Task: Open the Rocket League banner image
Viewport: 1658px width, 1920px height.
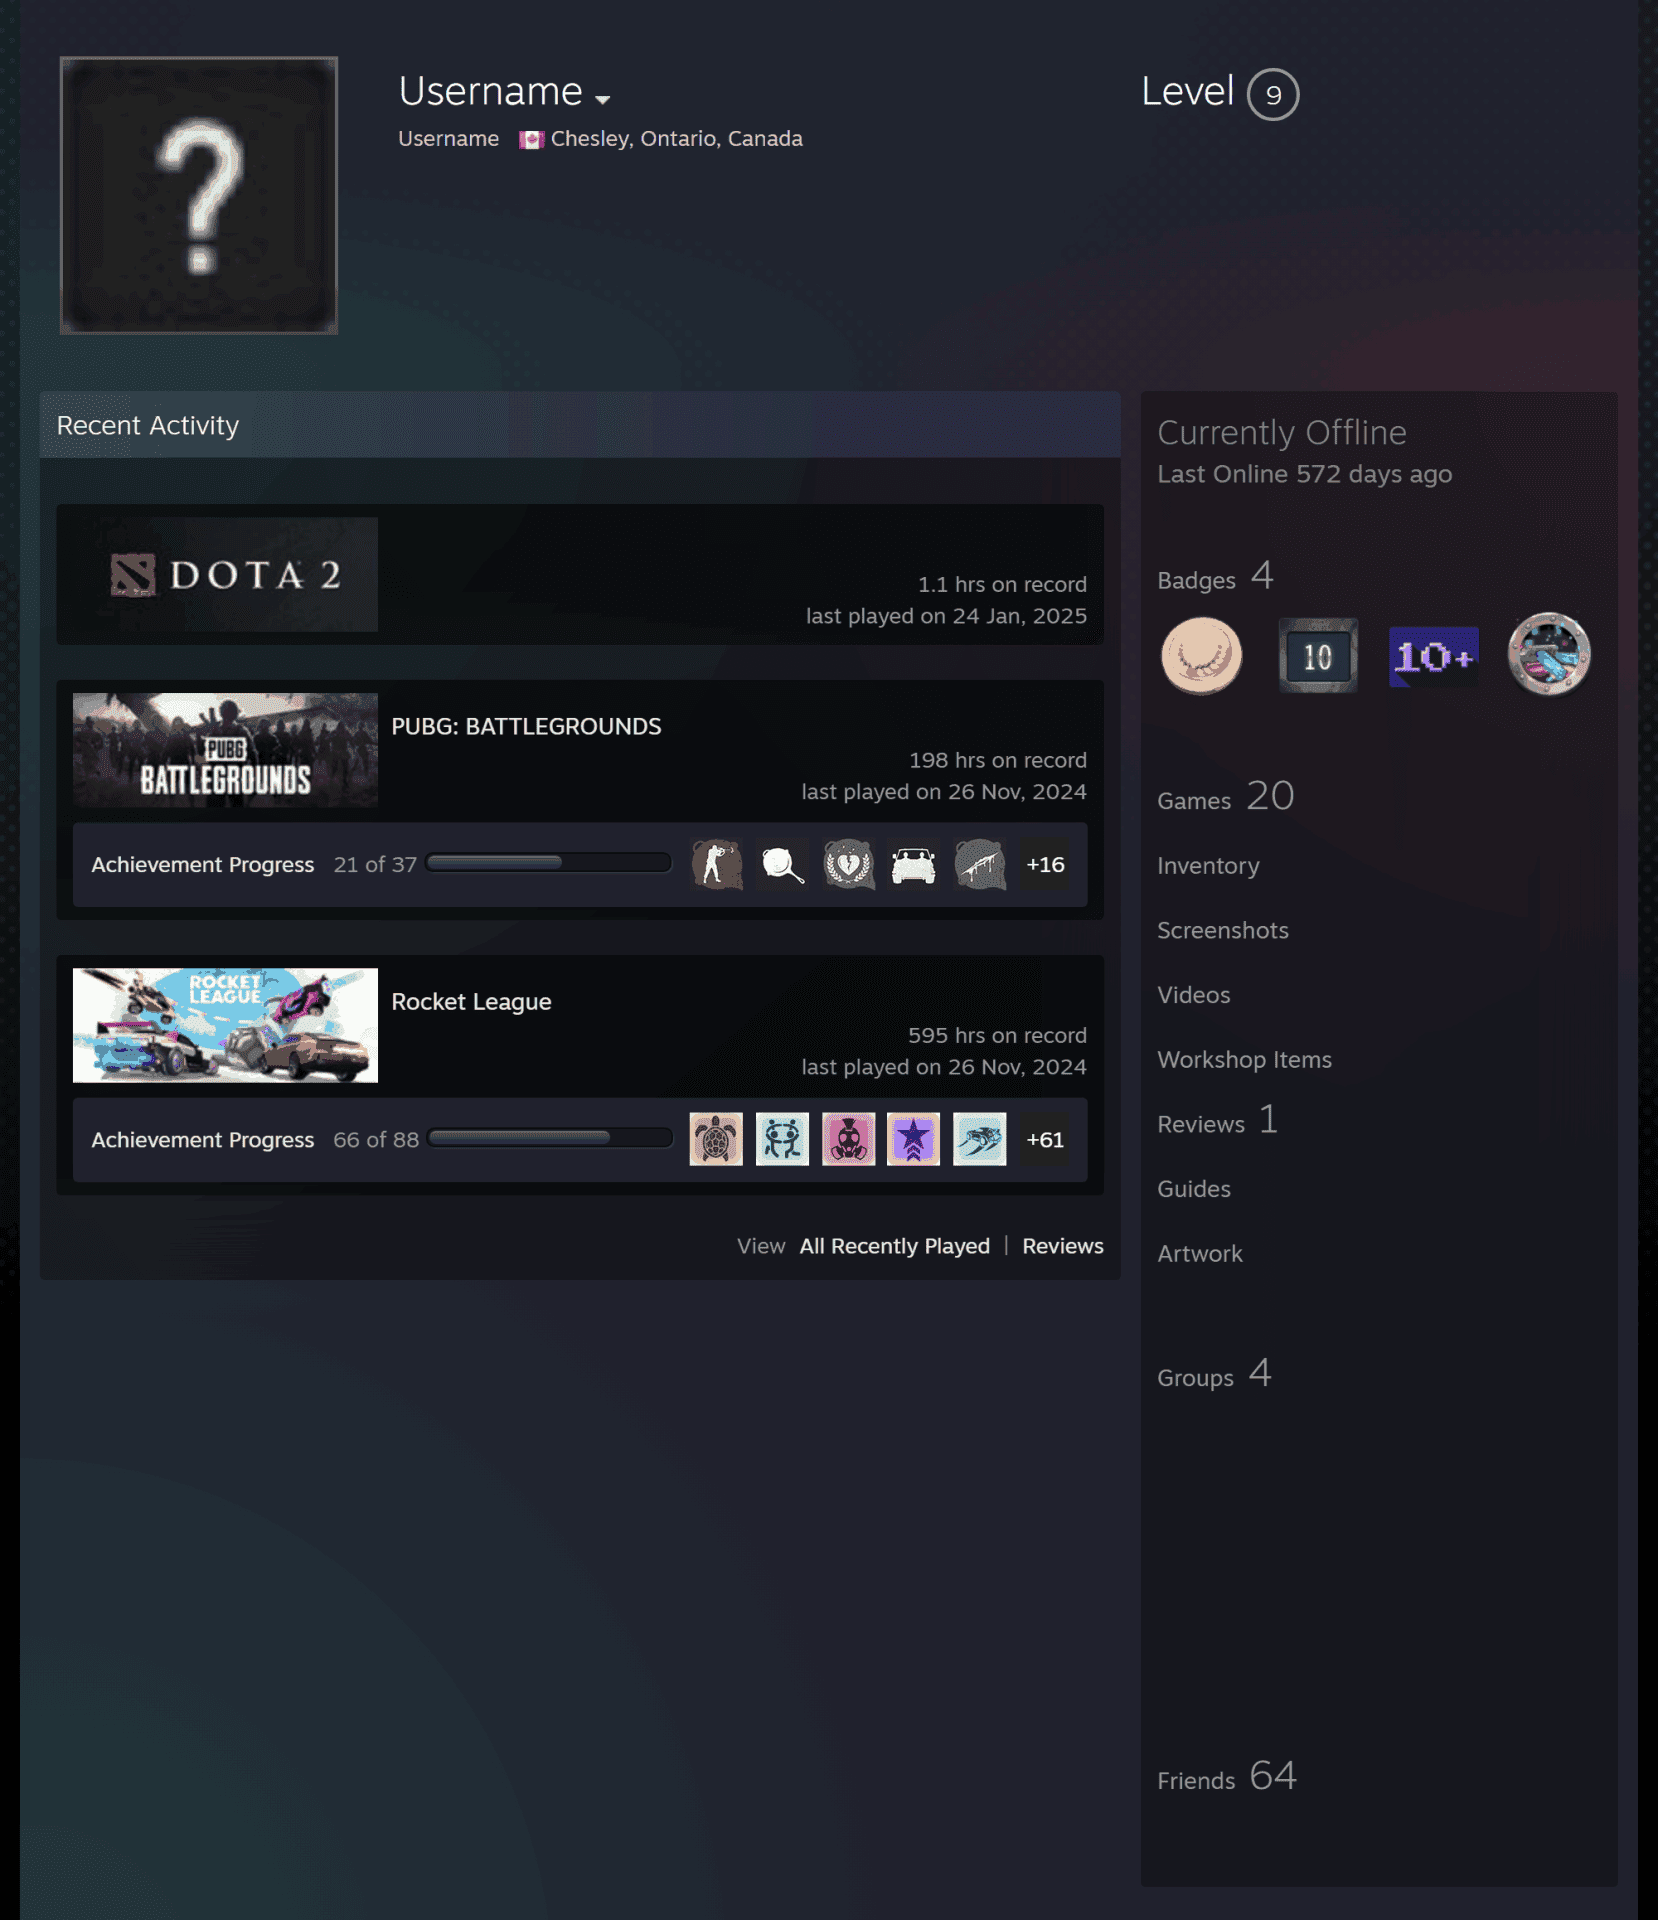Action: pyautogui.click(x=226, y=1025)
